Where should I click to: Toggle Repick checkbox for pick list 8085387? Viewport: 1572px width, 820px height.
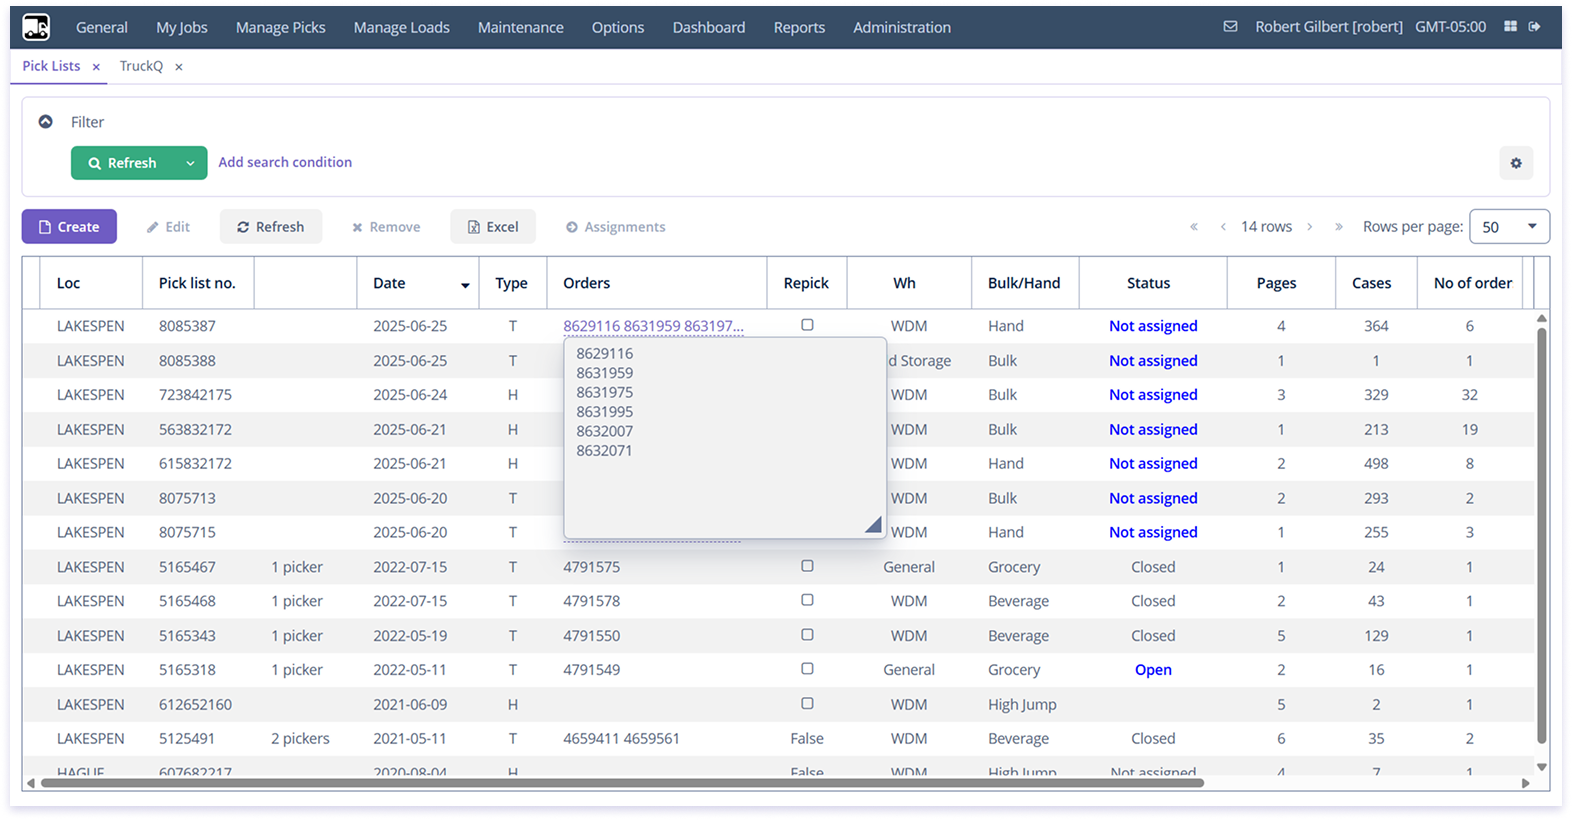pos(807,325)
